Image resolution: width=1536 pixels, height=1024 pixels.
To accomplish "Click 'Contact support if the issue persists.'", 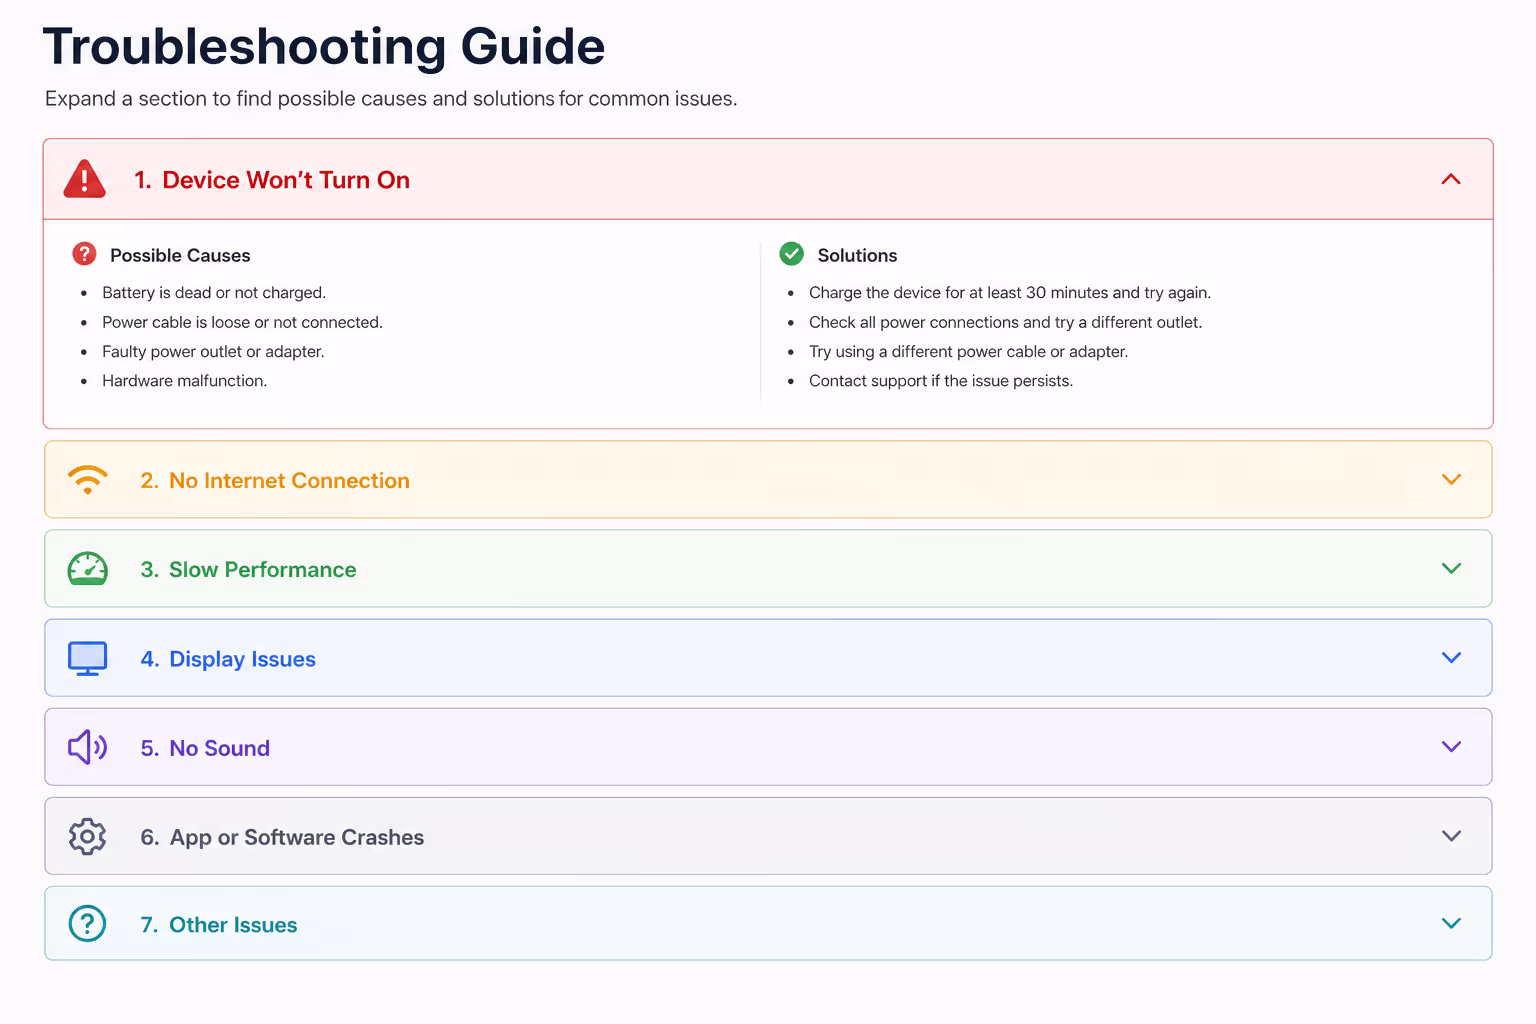I will tap(941, 381).
